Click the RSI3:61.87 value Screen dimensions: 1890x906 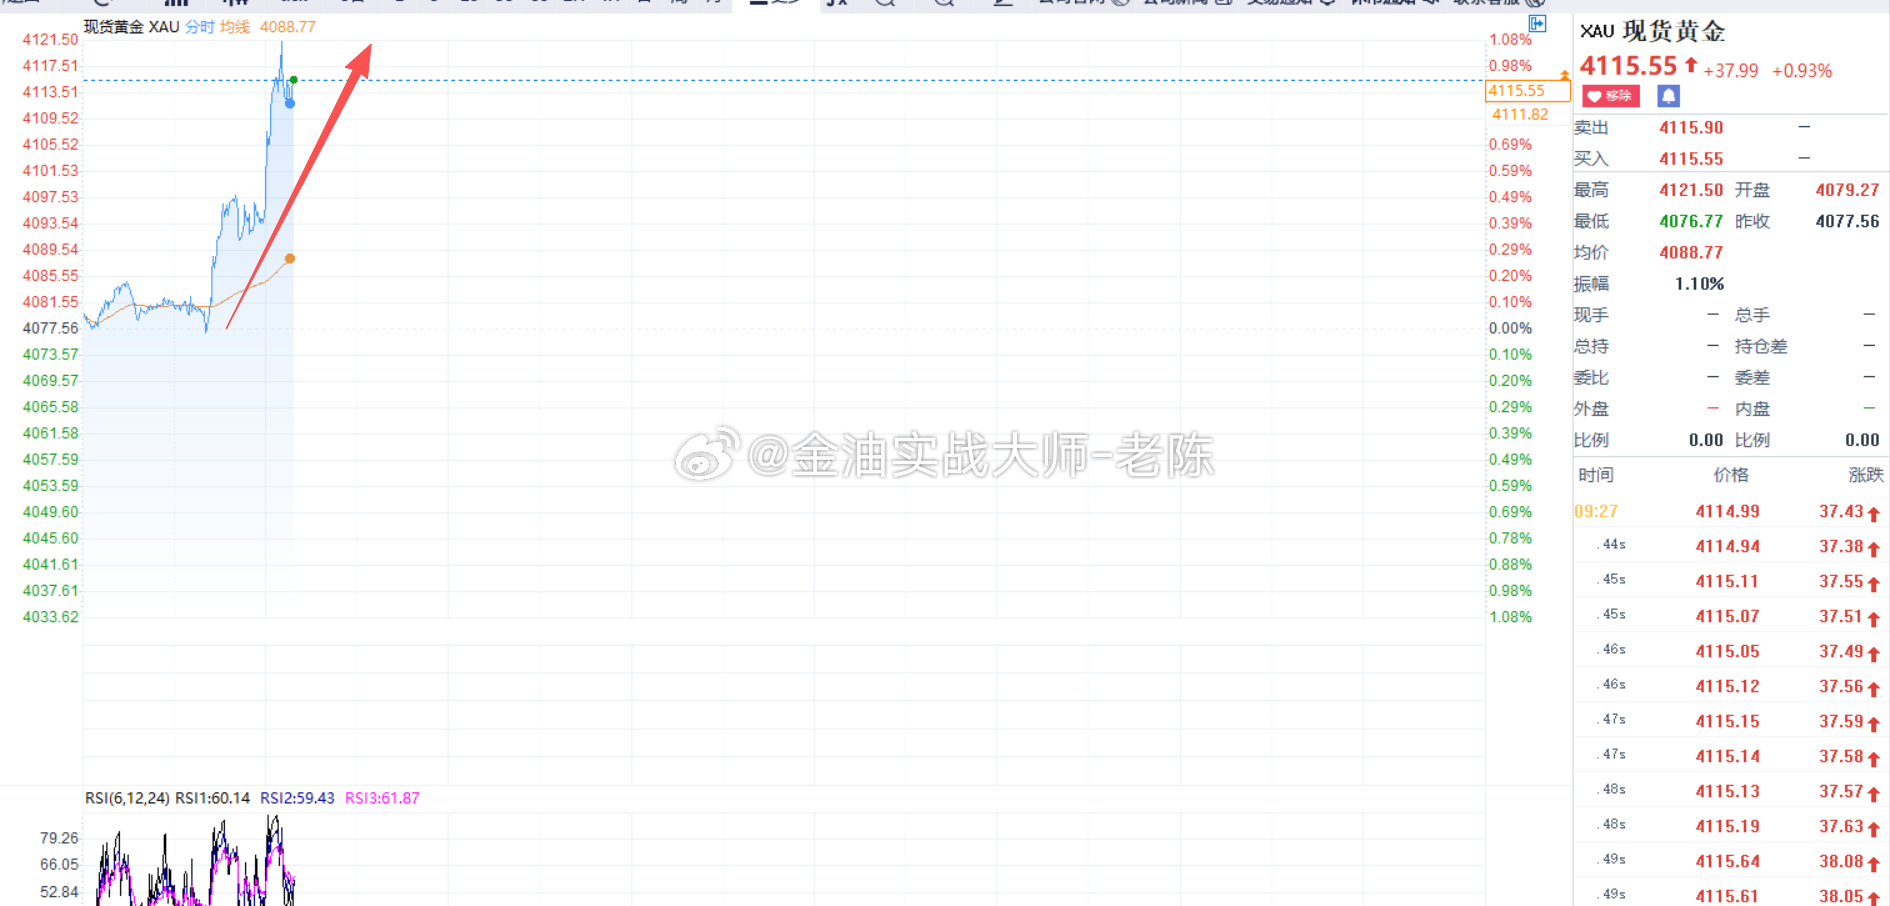click(x=382, y=798)
